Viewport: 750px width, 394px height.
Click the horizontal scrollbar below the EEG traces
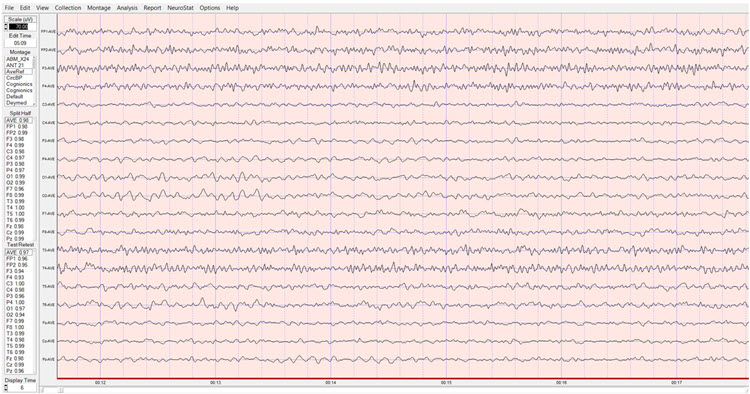[395, 390]
